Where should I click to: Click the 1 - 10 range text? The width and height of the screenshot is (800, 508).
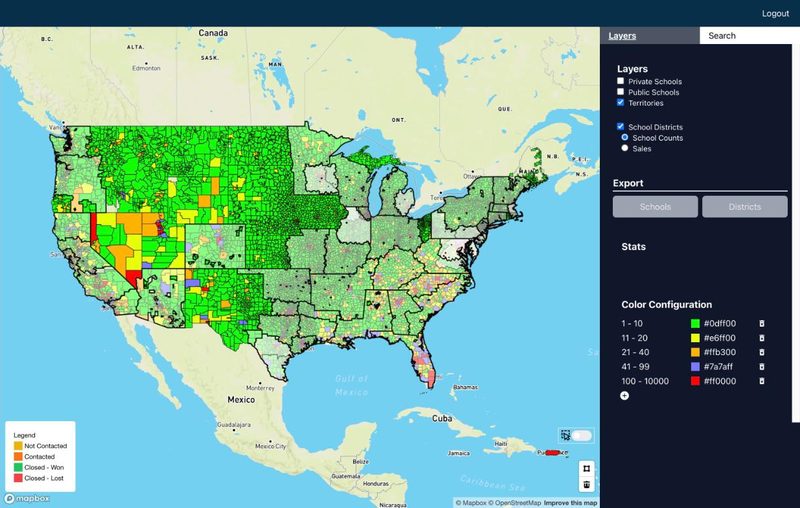[x=632, y=323]
